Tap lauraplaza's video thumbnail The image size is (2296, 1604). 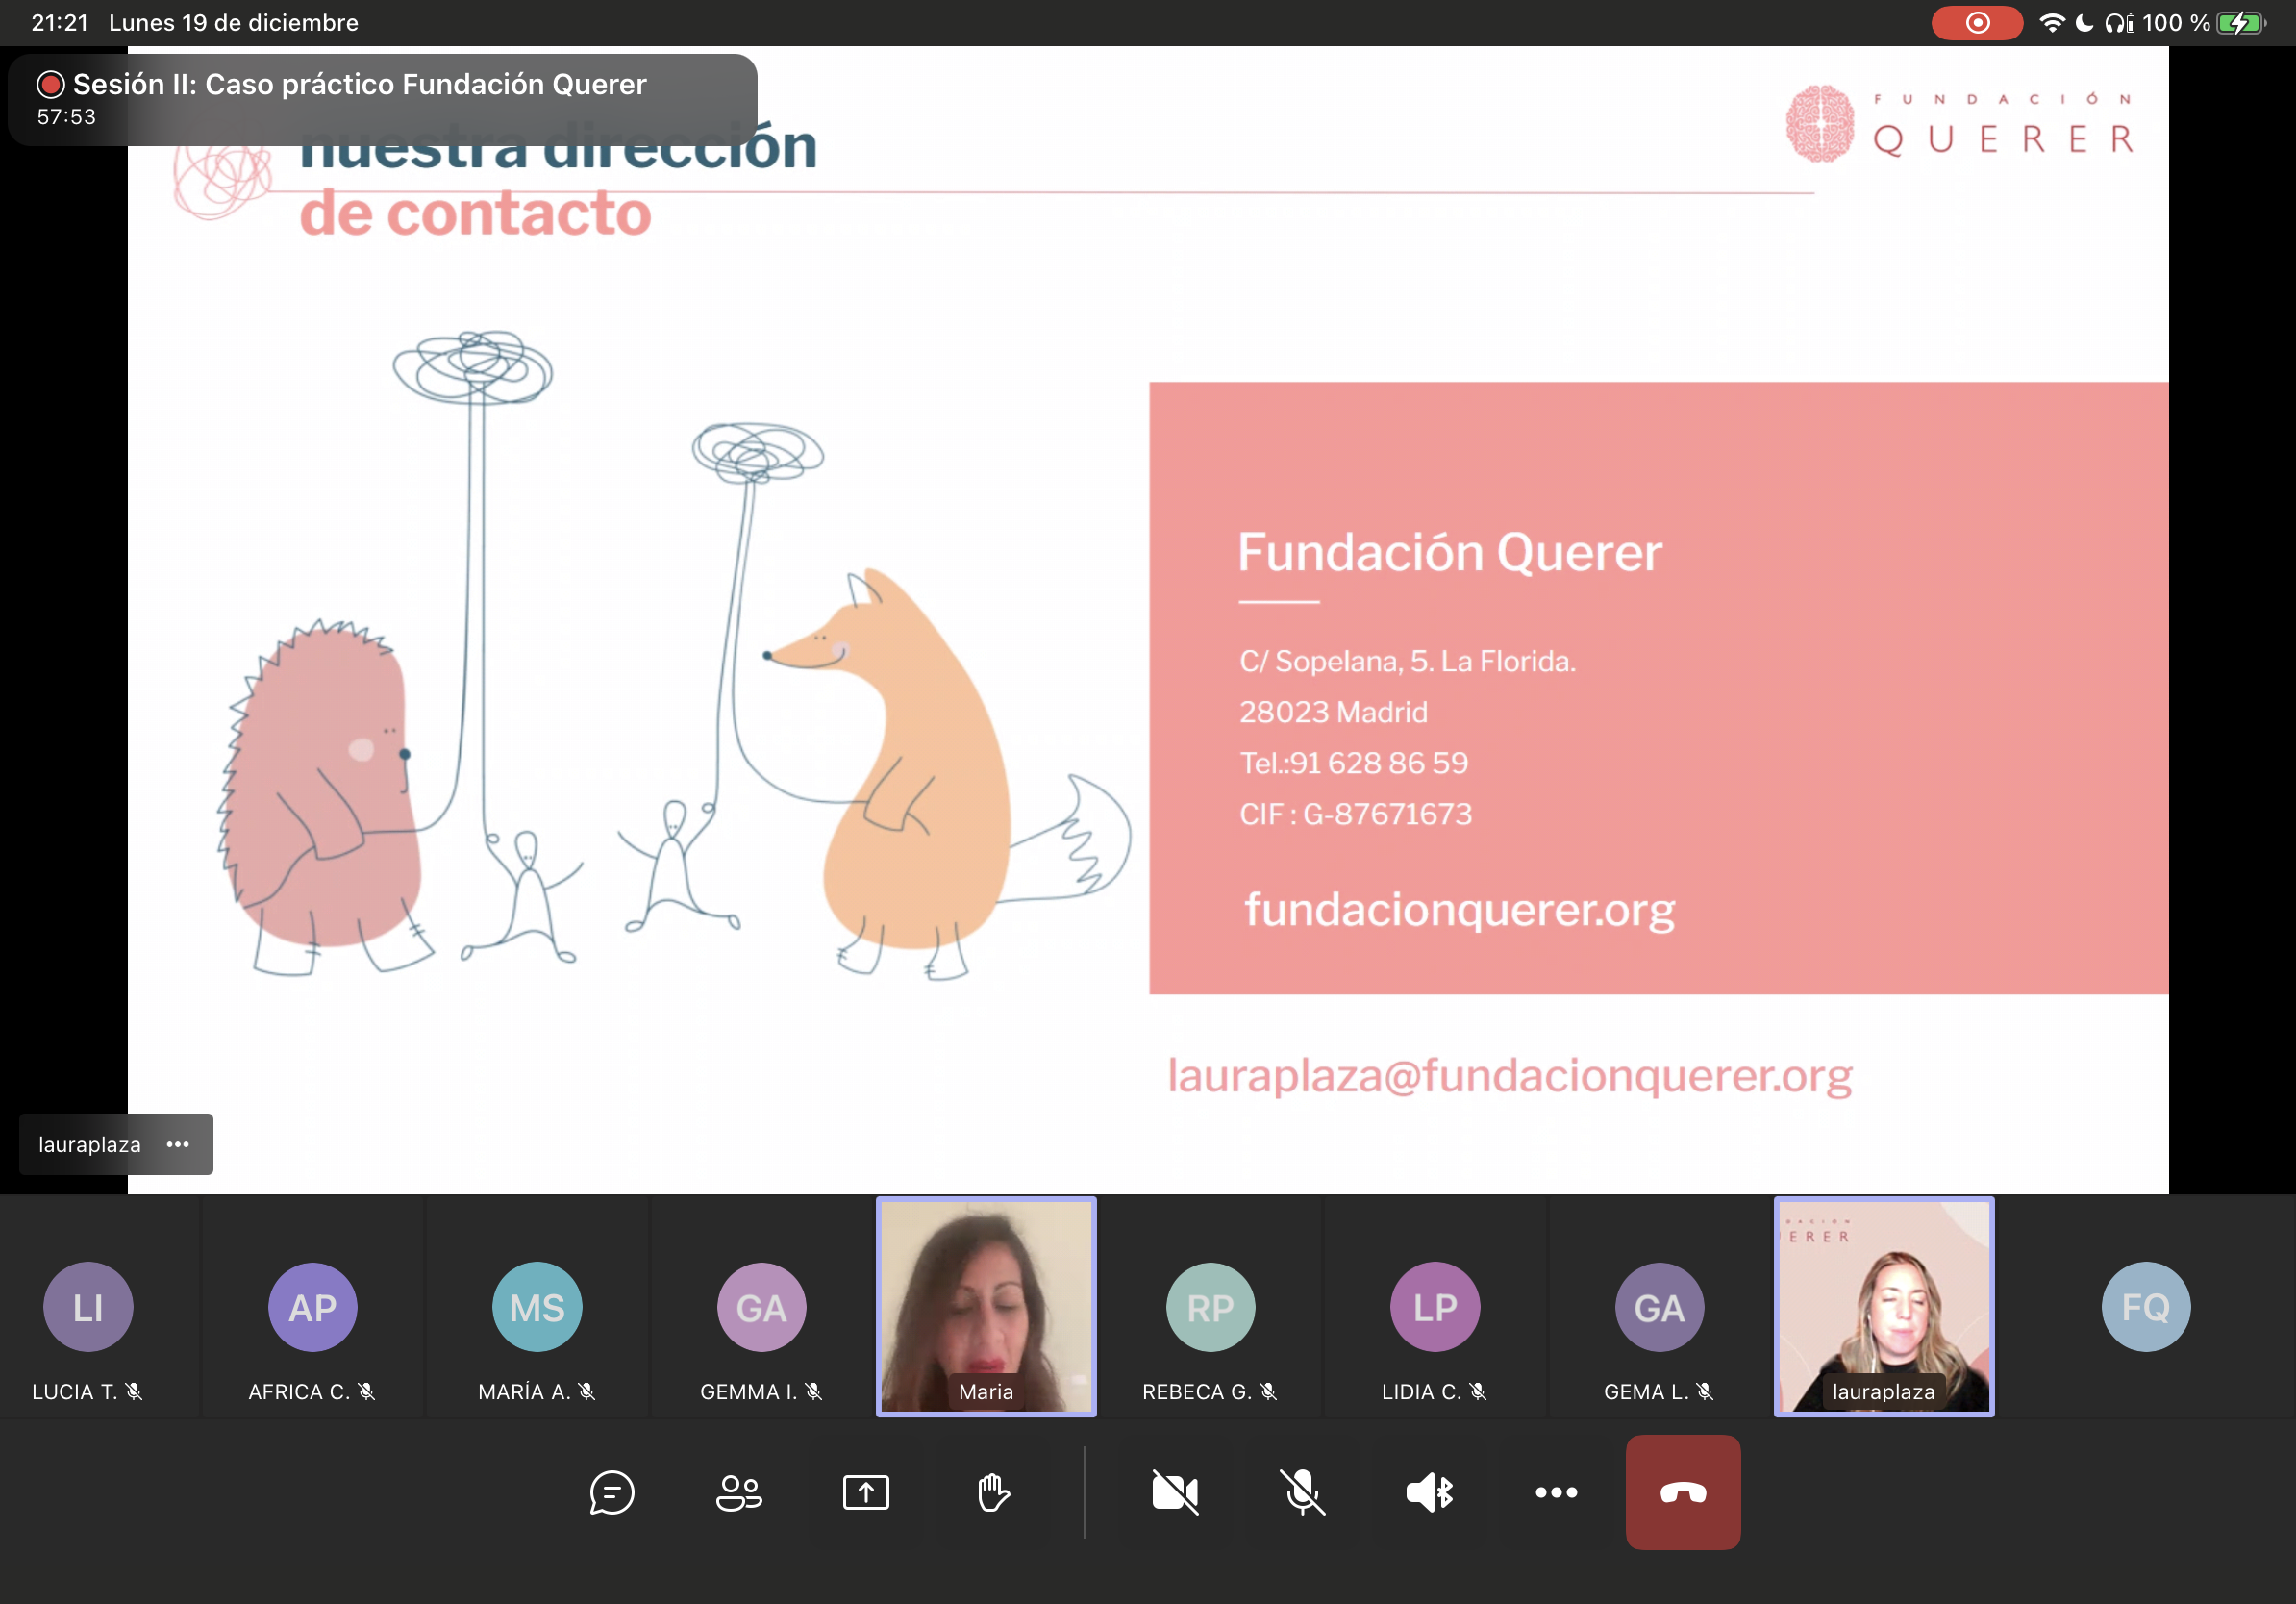point(1884,1306)
